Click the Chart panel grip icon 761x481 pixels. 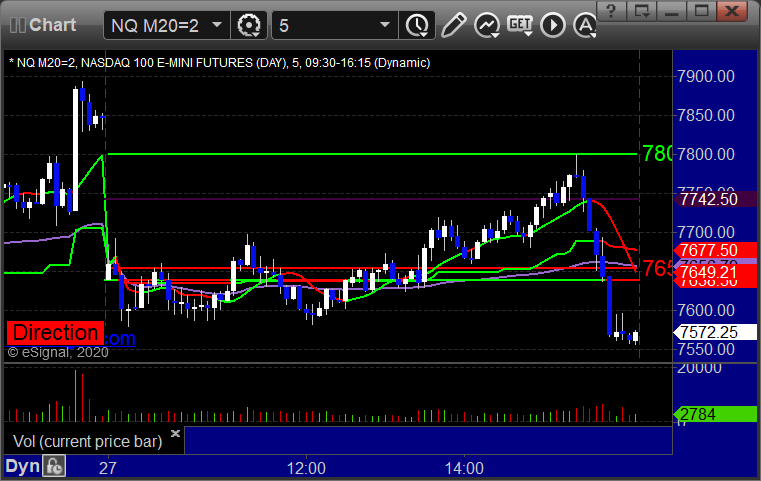[x=17, y=25]
